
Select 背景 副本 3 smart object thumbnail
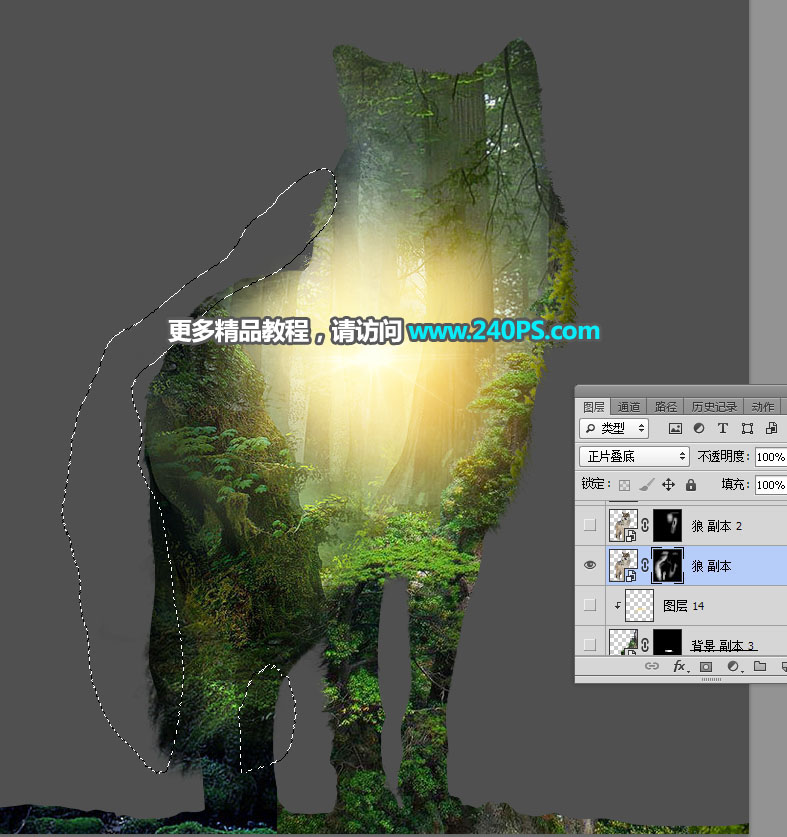[623, 642]
